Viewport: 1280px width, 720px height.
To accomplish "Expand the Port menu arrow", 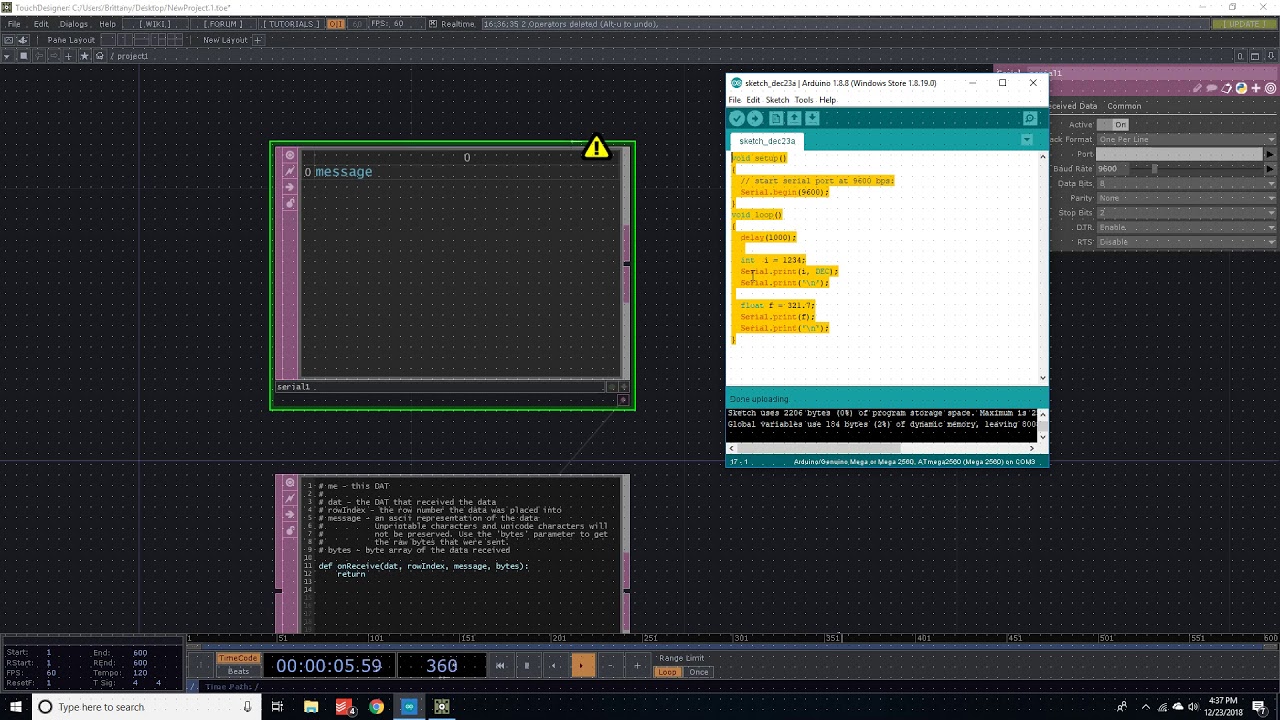I will [x=1270, y=154].
